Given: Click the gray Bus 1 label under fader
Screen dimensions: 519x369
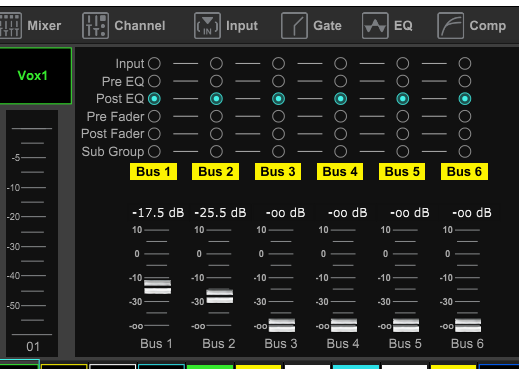Looking at the screenshot, I should click(156, 344).
